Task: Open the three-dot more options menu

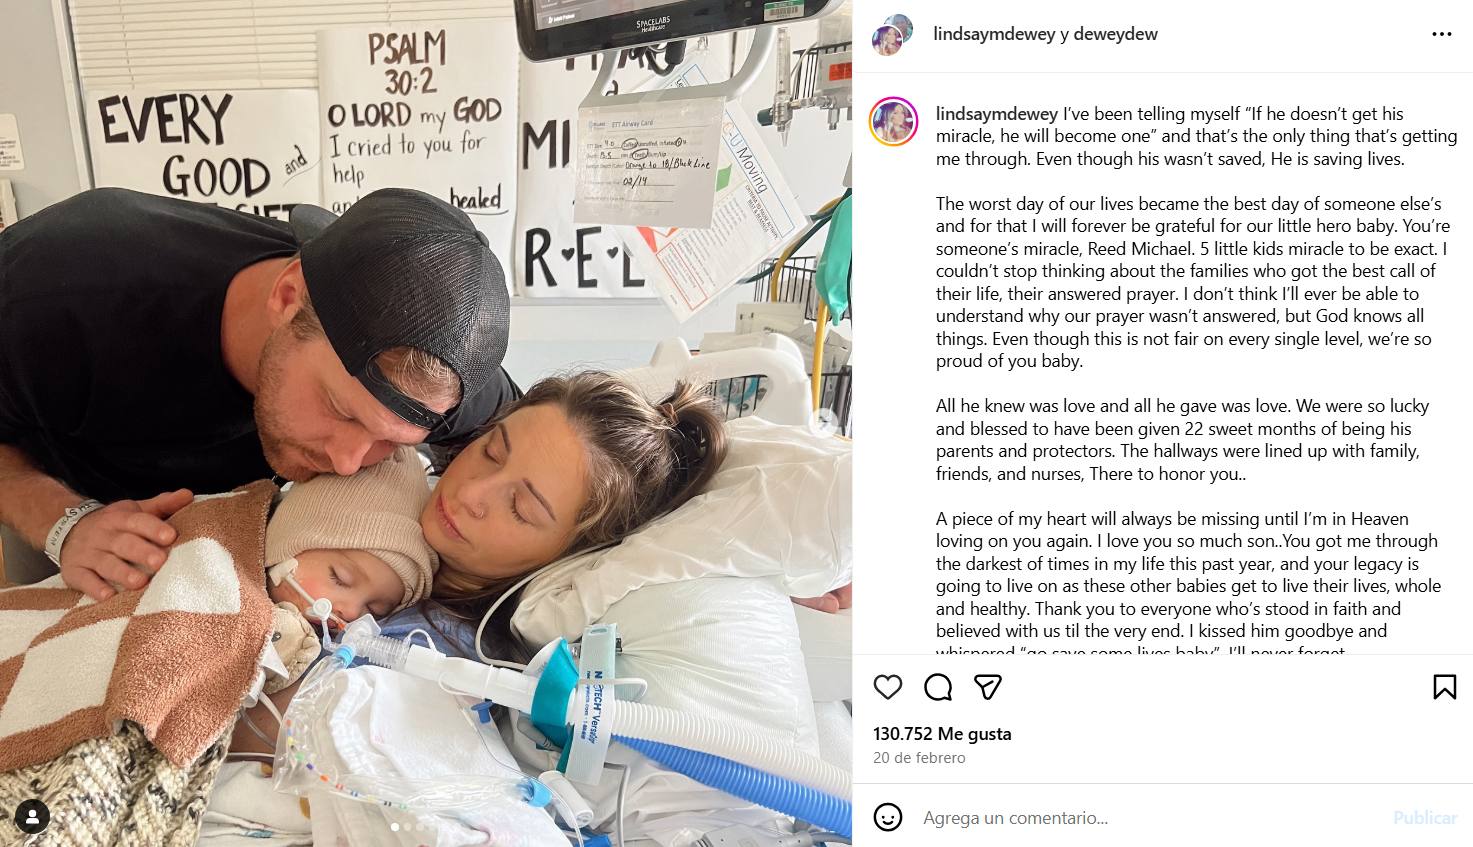Action: click(x=1441, y=34)
